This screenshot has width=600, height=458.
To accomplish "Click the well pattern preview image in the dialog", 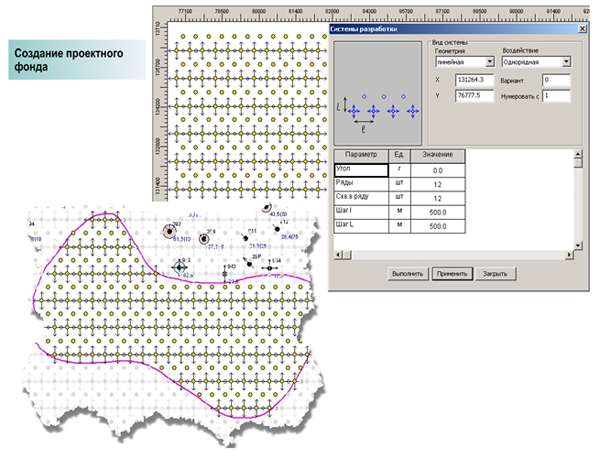I will pyautogui.click(x=378, y=93).
